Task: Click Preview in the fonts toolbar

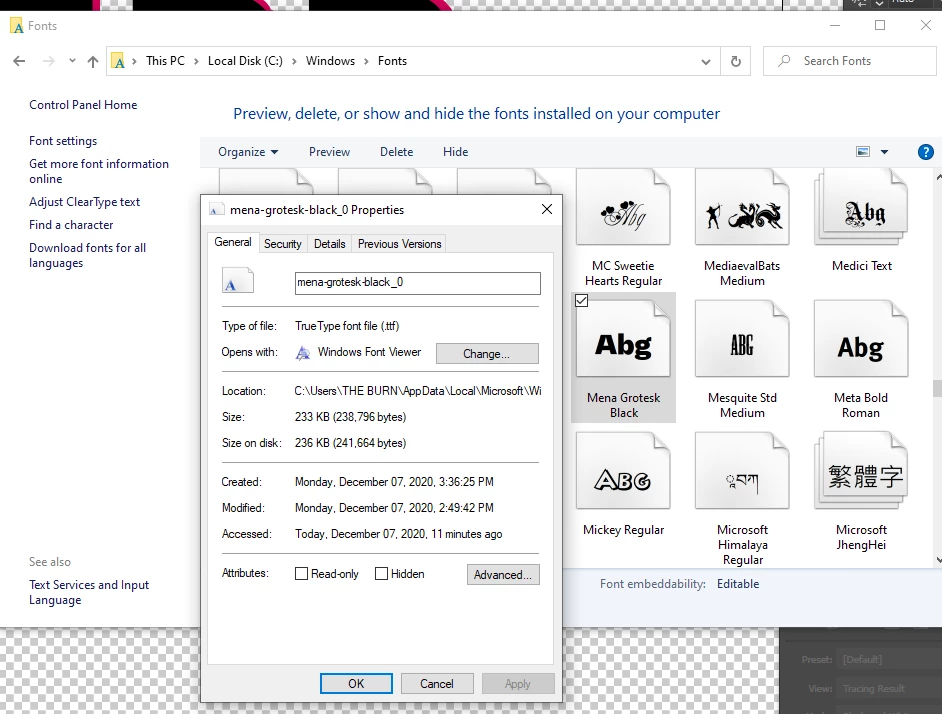Action: click(x=329, y=152)
